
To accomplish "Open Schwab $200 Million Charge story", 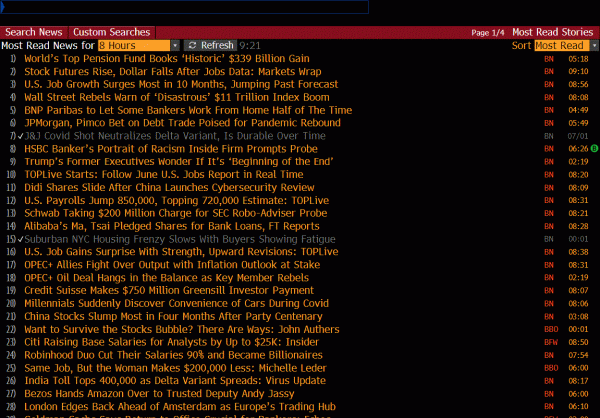I will (176, 213).
